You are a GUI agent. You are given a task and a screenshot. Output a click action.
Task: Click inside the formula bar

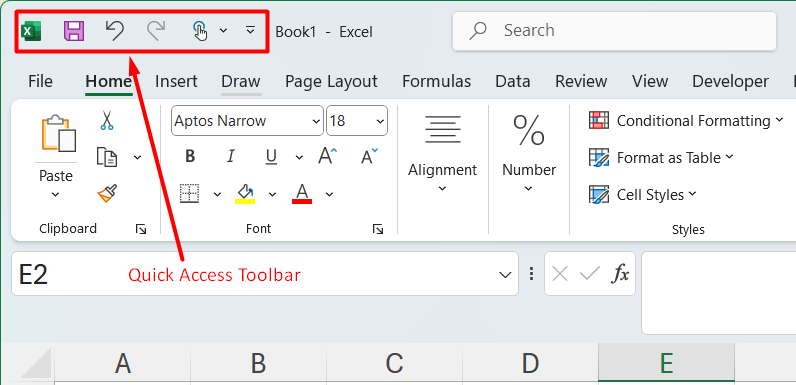pyautogui.click(x=718, y=293)
